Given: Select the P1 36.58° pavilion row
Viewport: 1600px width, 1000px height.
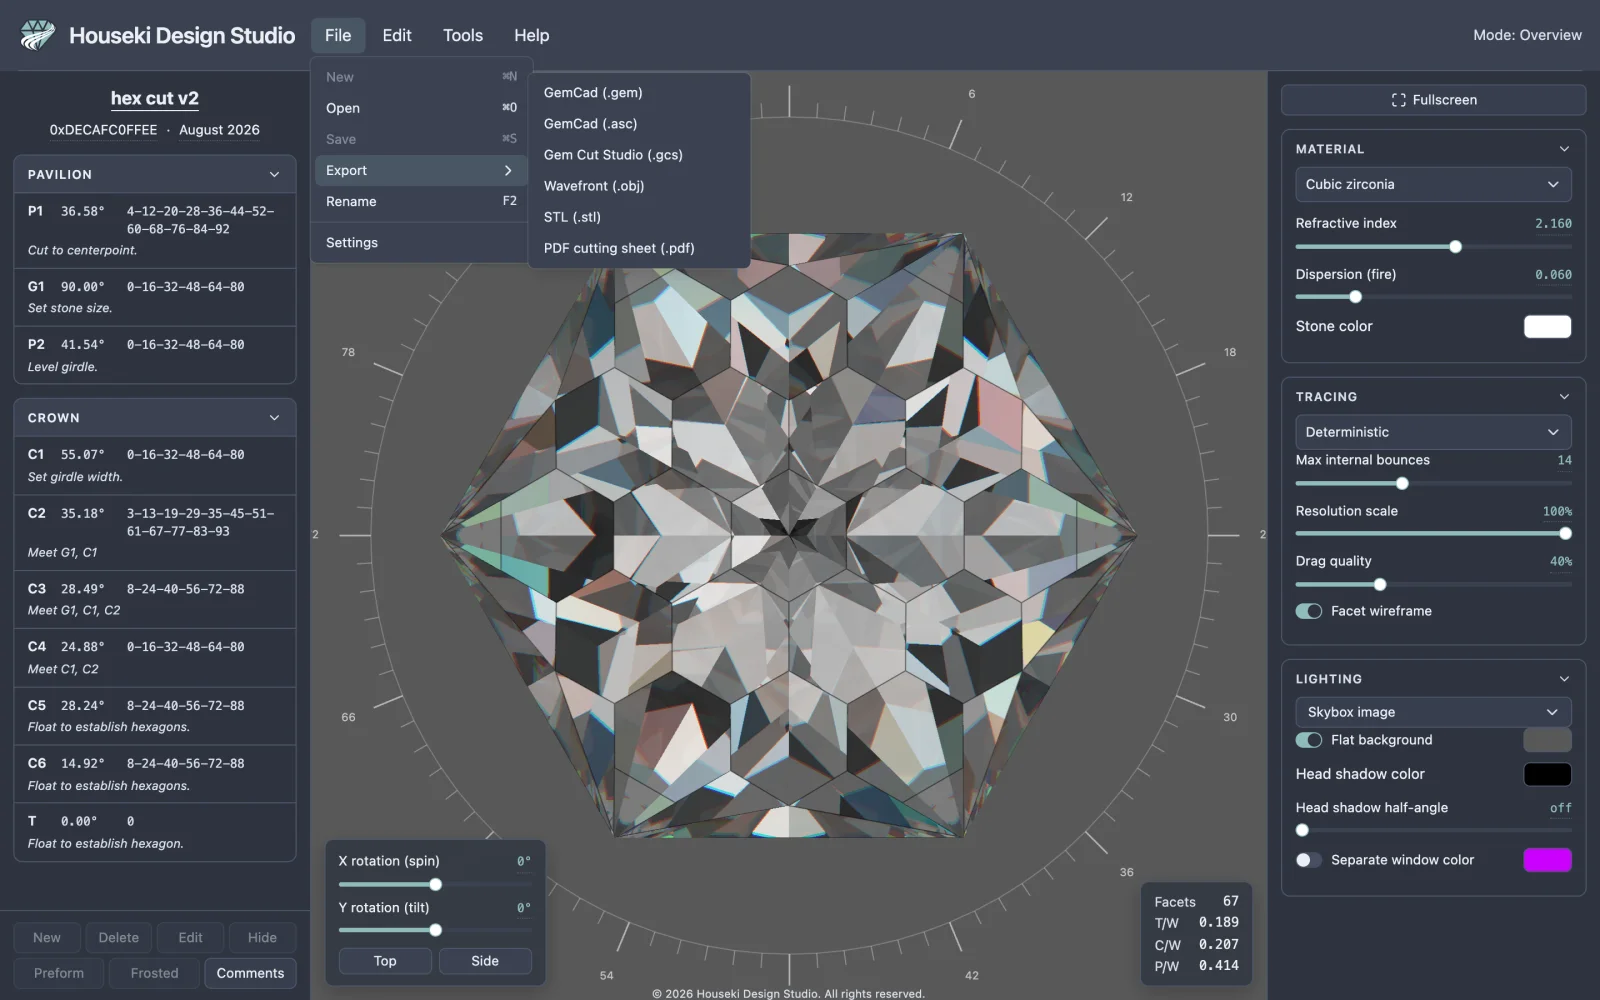Looking at the screenshot, I should (x=155, y=230).
